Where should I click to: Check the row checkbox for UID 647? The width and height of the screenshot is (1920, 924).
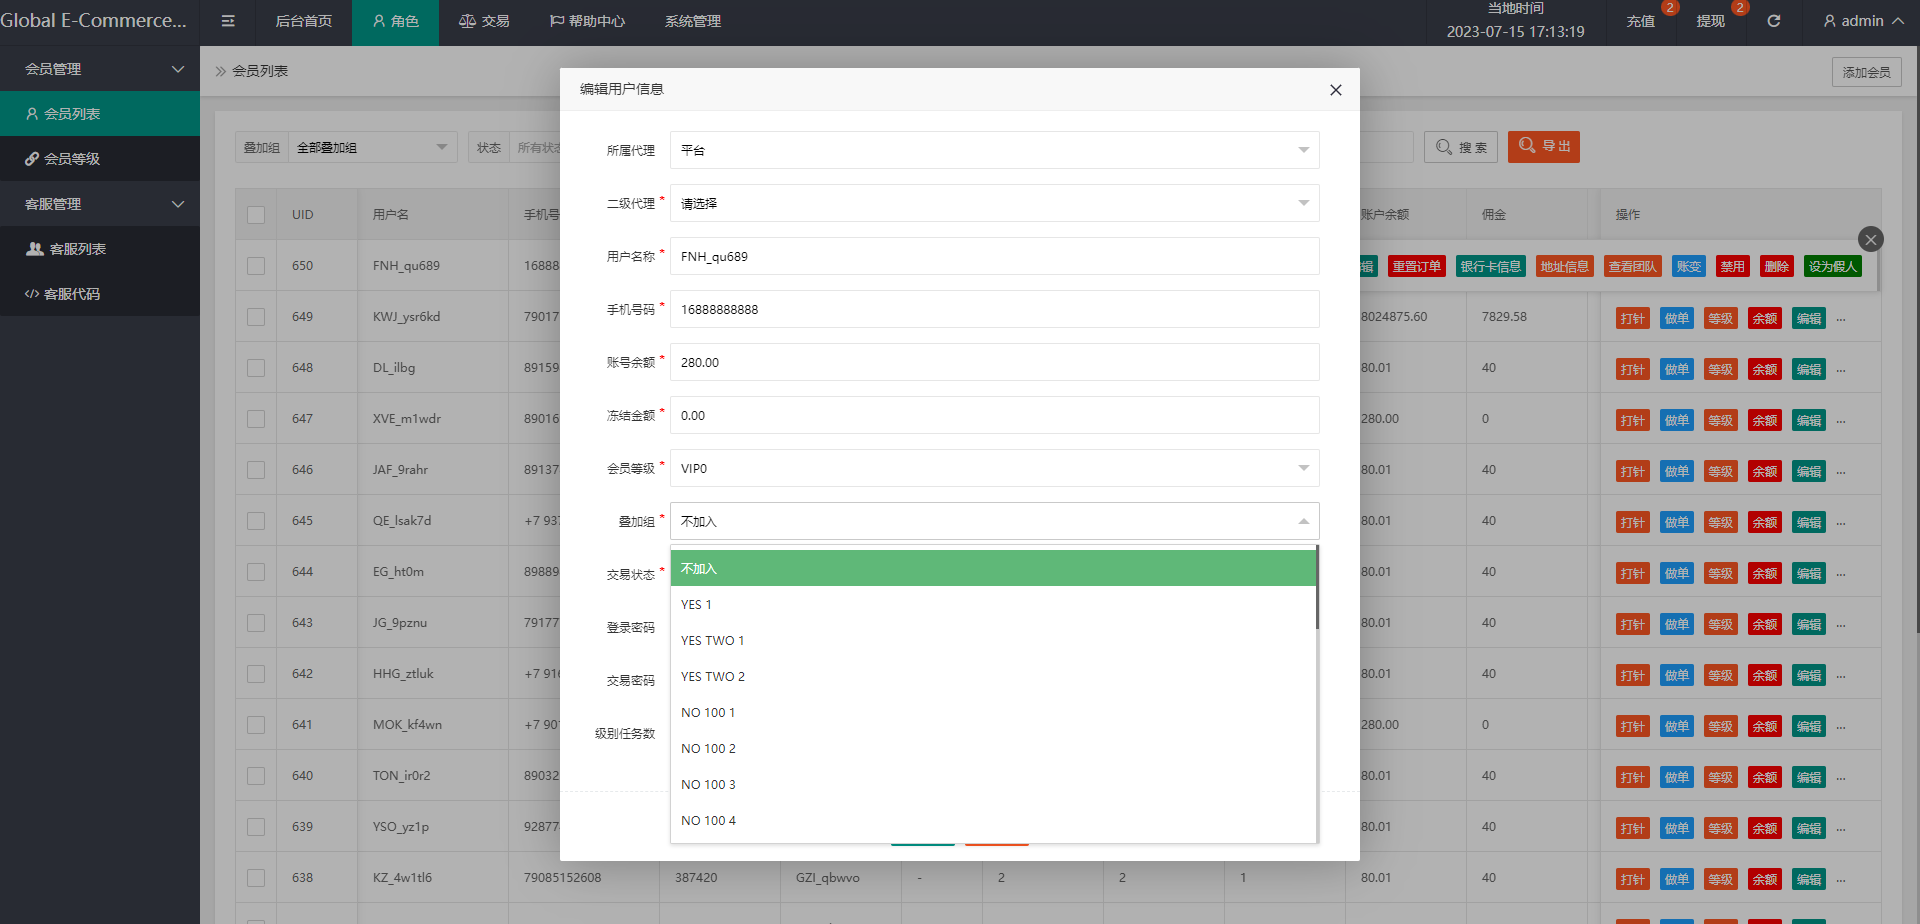(256, 419)
